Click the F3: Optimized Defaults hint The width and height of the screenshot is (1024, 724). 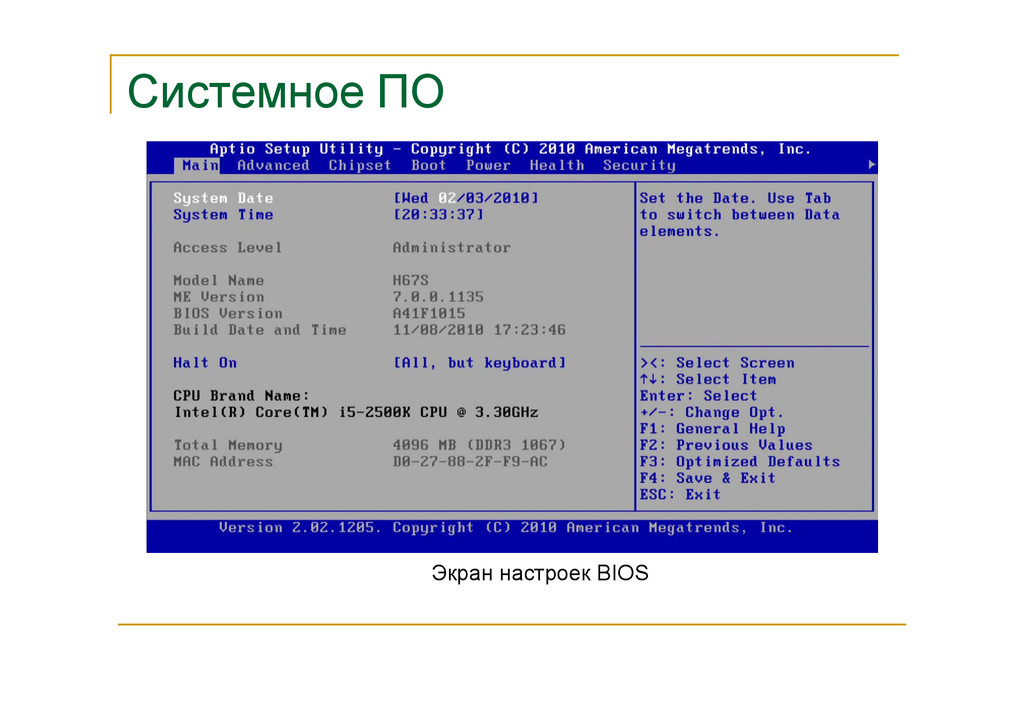pyautogui.click(x=740, y=462)
